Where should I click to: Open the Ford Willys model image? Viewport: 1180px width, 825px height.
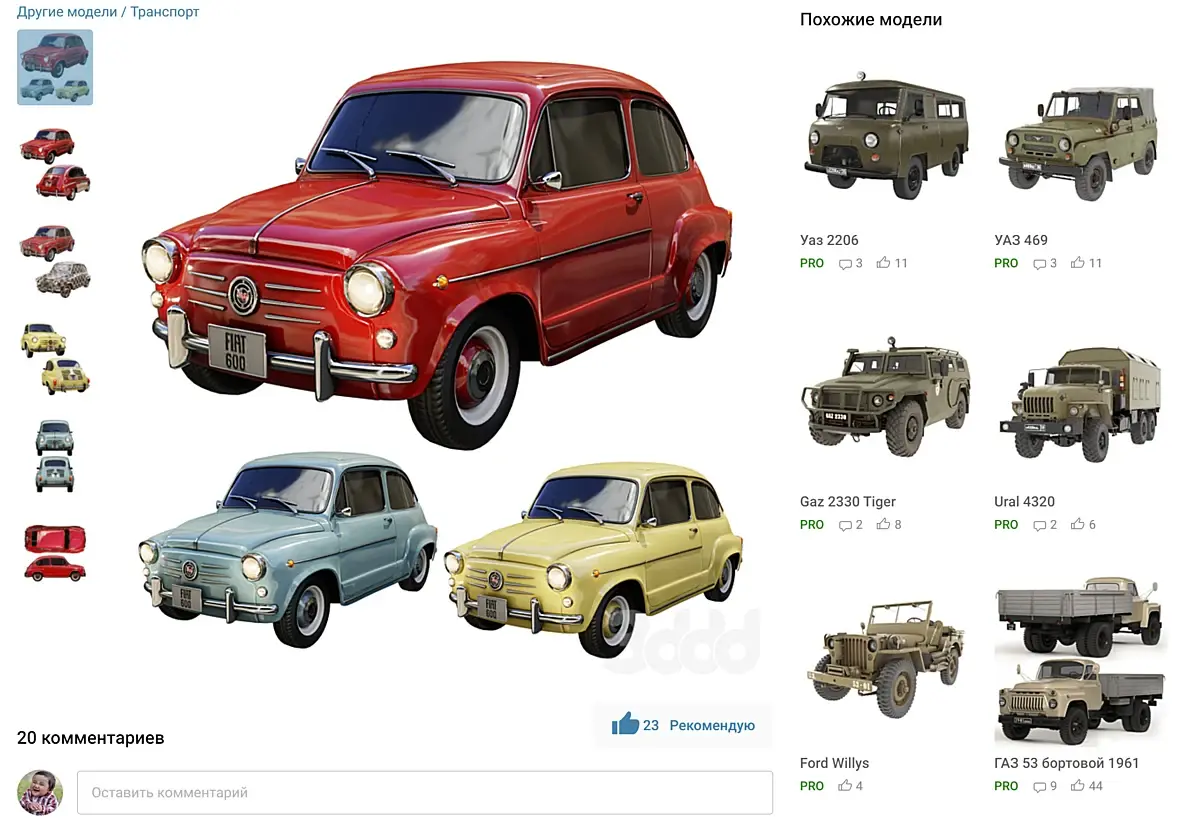point(885,660)
